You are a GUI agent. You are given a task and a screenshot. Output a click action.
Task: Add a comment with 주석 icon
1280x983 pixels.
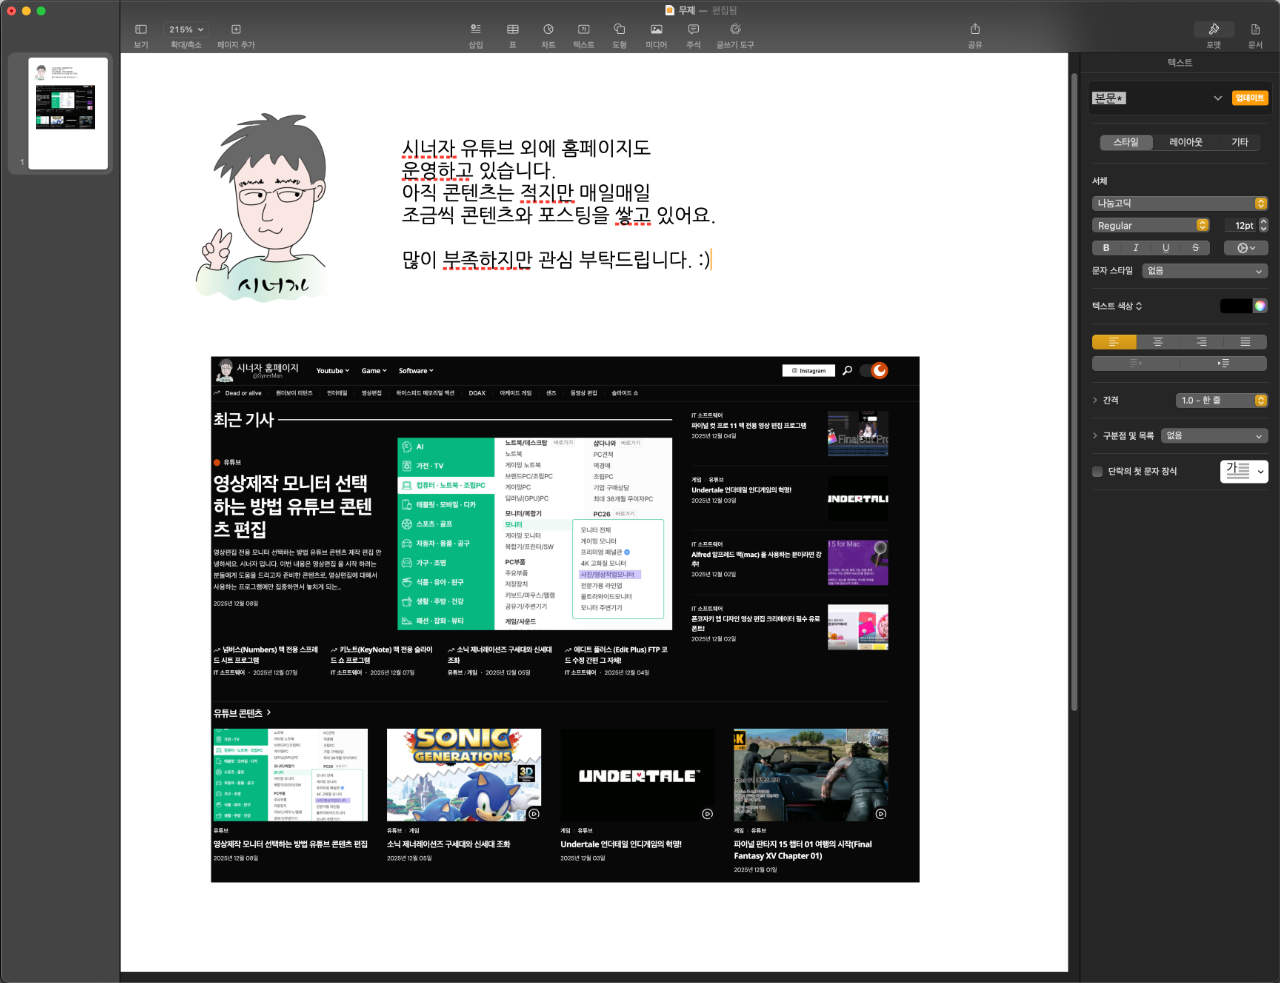point(693,30)
